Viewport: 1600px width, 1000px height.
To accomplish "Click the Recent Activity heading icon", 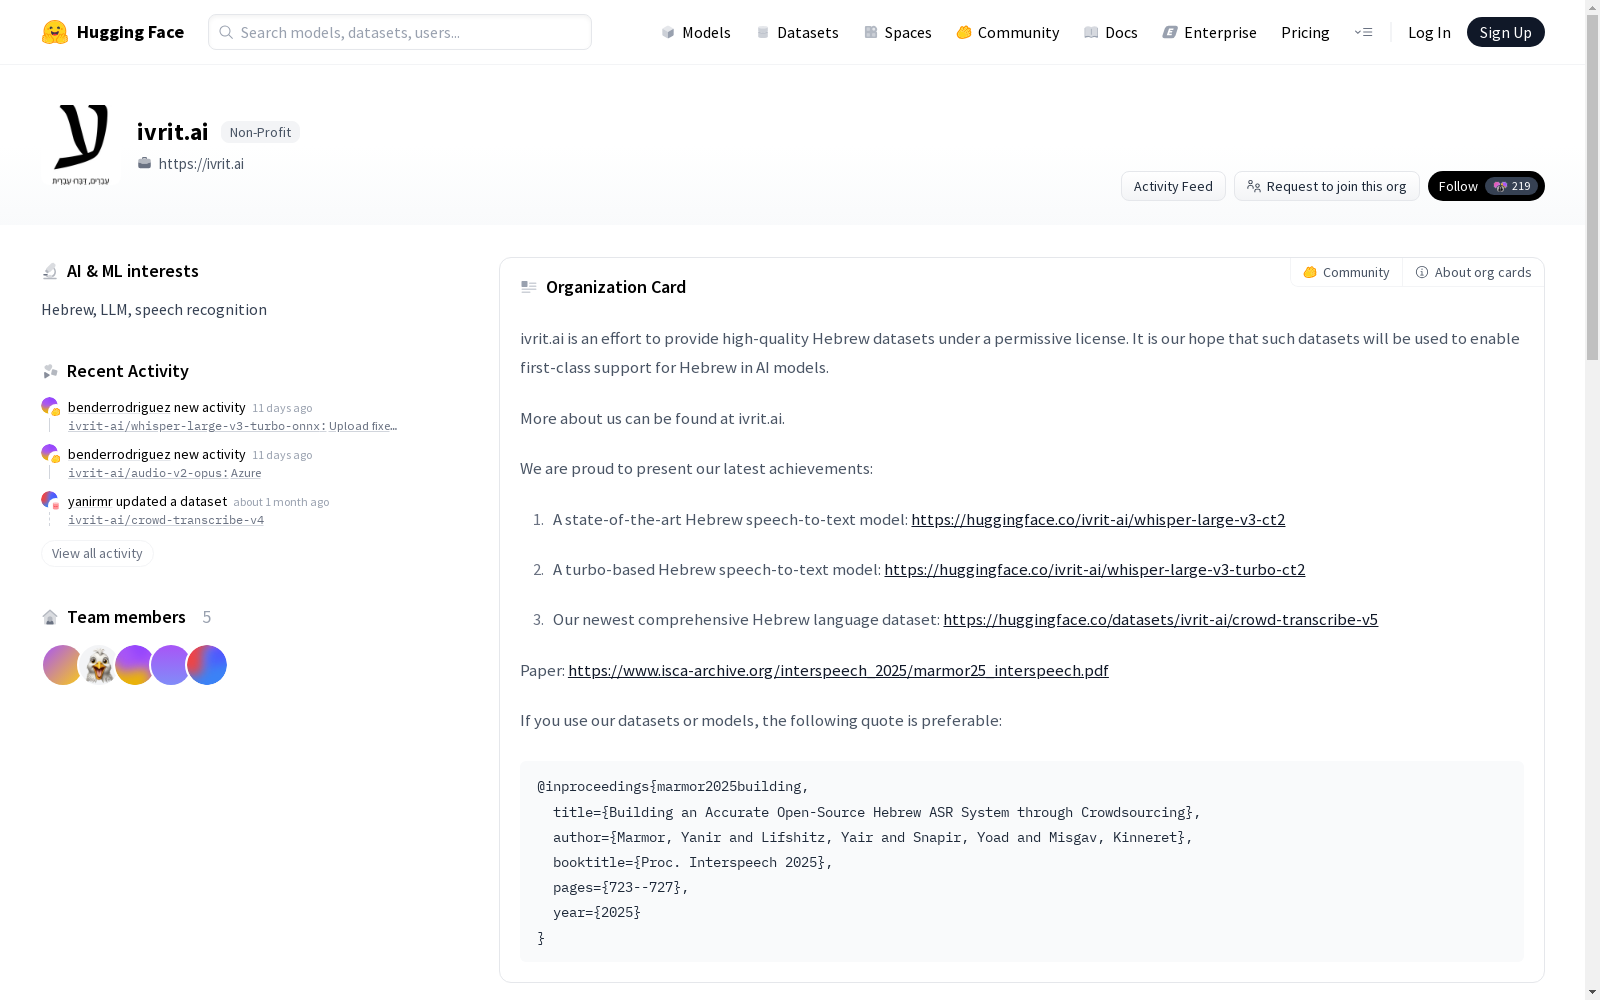I will (50, 371).
